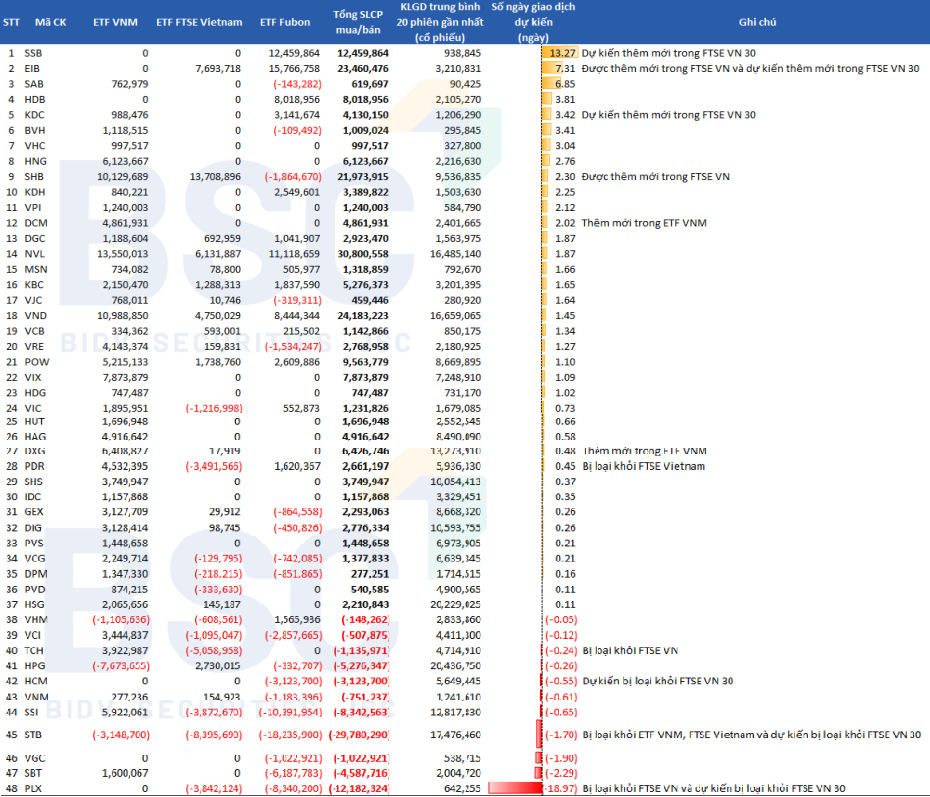Viewport: 930px width, 797px height.
Task: Select the 'Tổng SLCP mua/bán' header
Action: 358,23
